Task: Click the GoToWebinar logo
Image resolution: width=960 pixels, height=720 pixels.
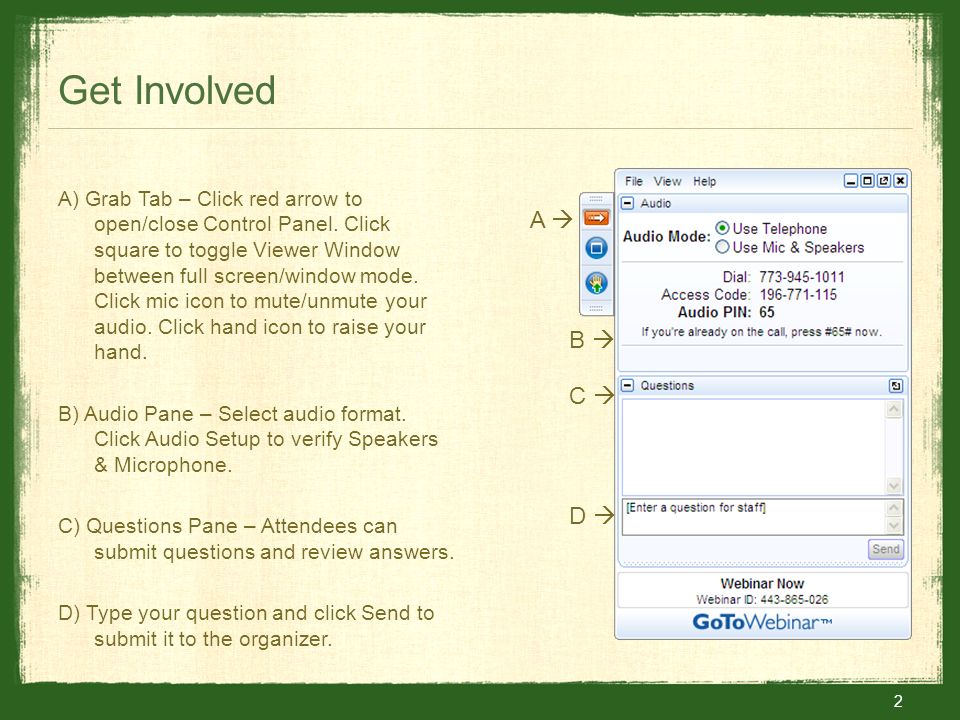Action: tap(762, 622)
